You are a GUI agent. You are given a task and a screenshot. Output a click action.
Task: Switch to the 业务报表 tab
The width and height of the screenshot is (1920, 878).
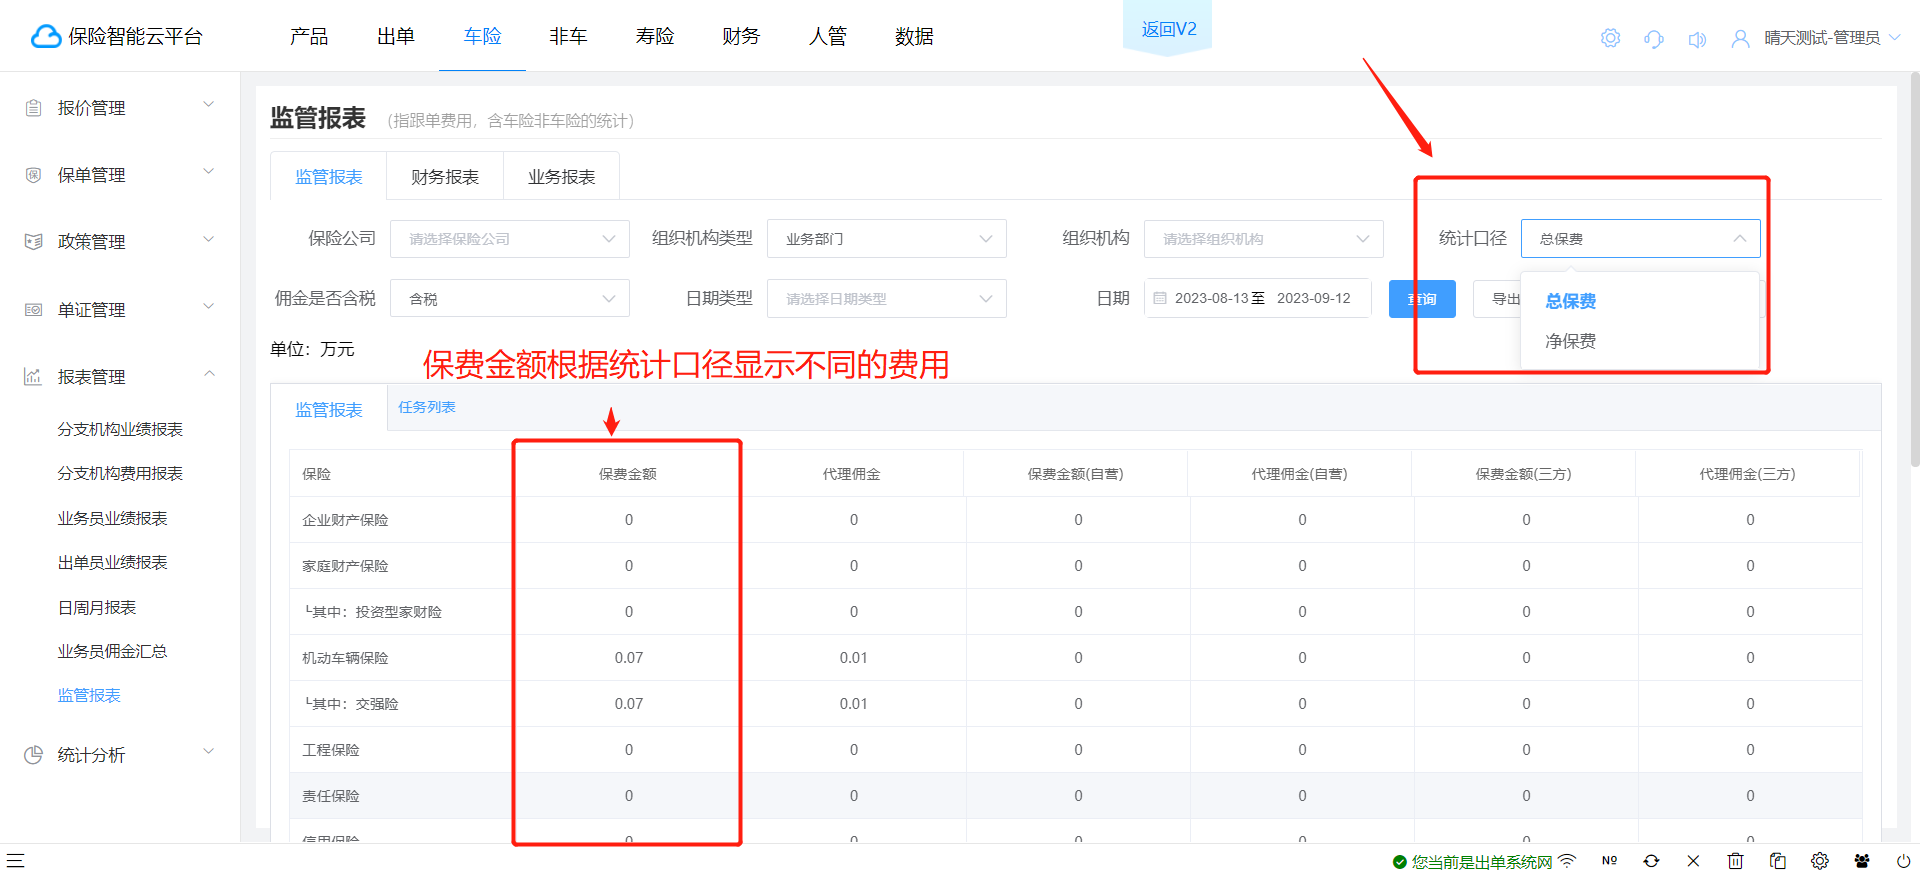[562, 177]
